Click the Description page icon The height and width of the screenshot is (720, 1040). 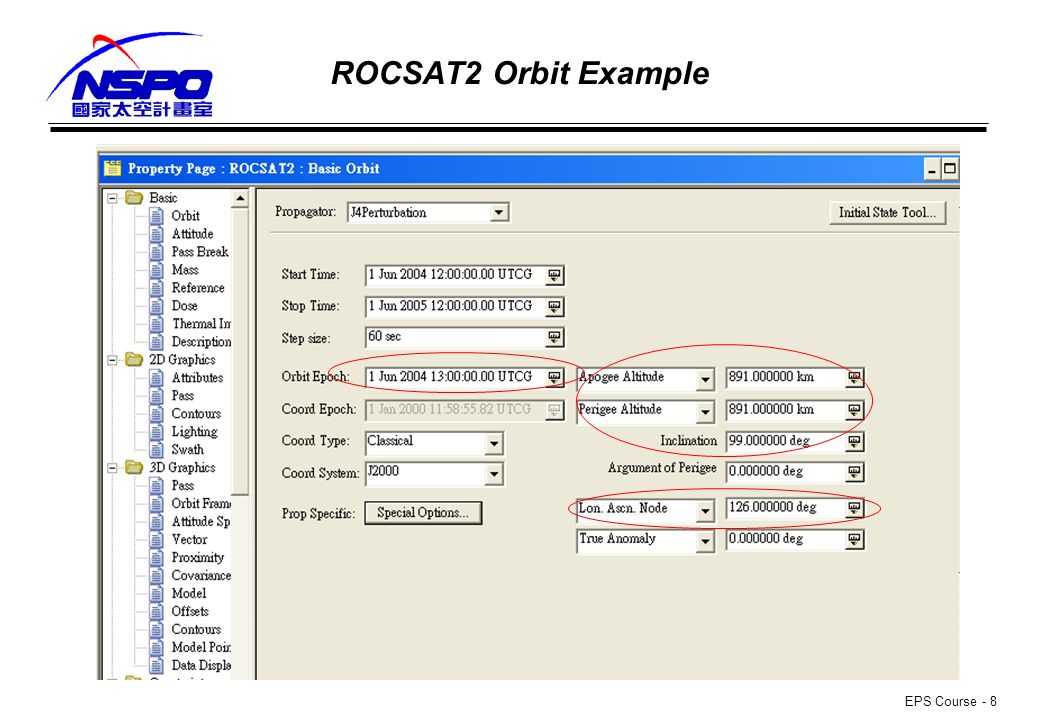point(156,341)
